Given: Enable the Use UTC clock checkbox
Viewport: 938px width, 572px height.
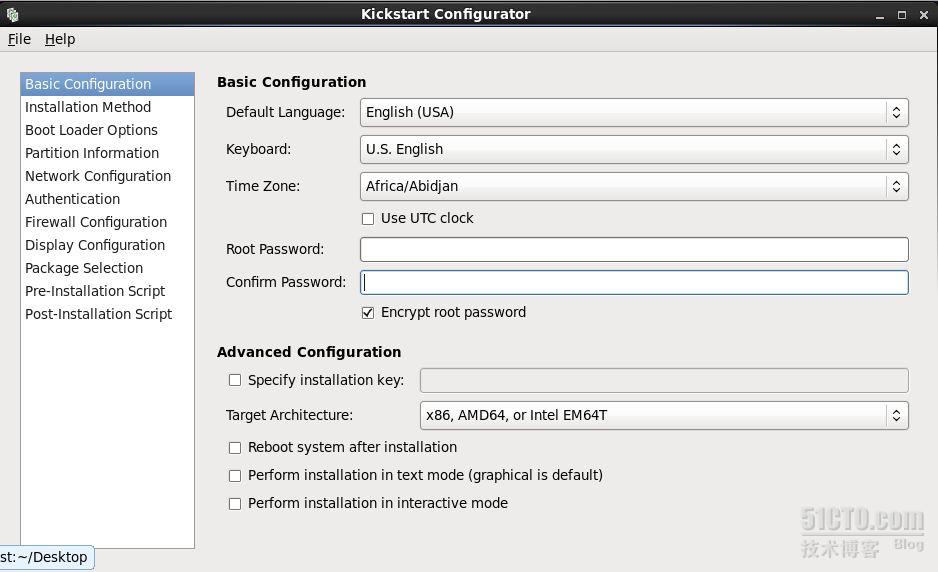Looking at the screenshot, I should click(x=368, y=219).
